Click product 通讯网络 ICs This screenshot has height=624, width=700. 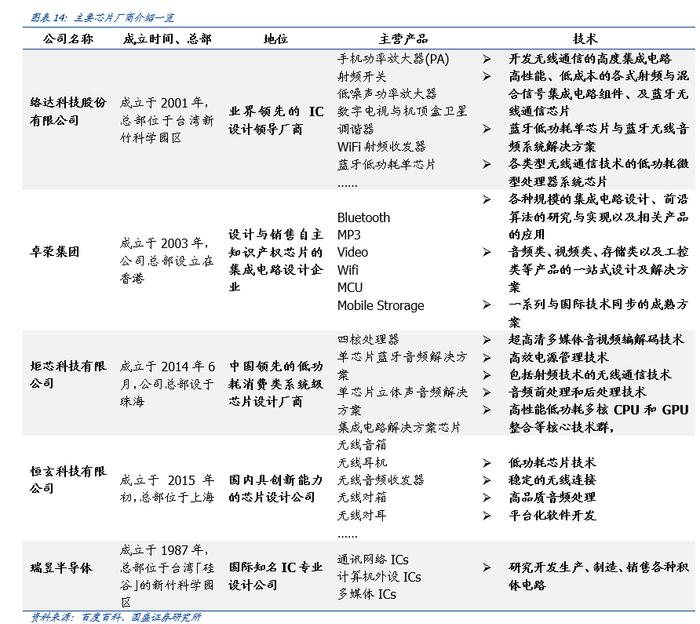(373, 559)
